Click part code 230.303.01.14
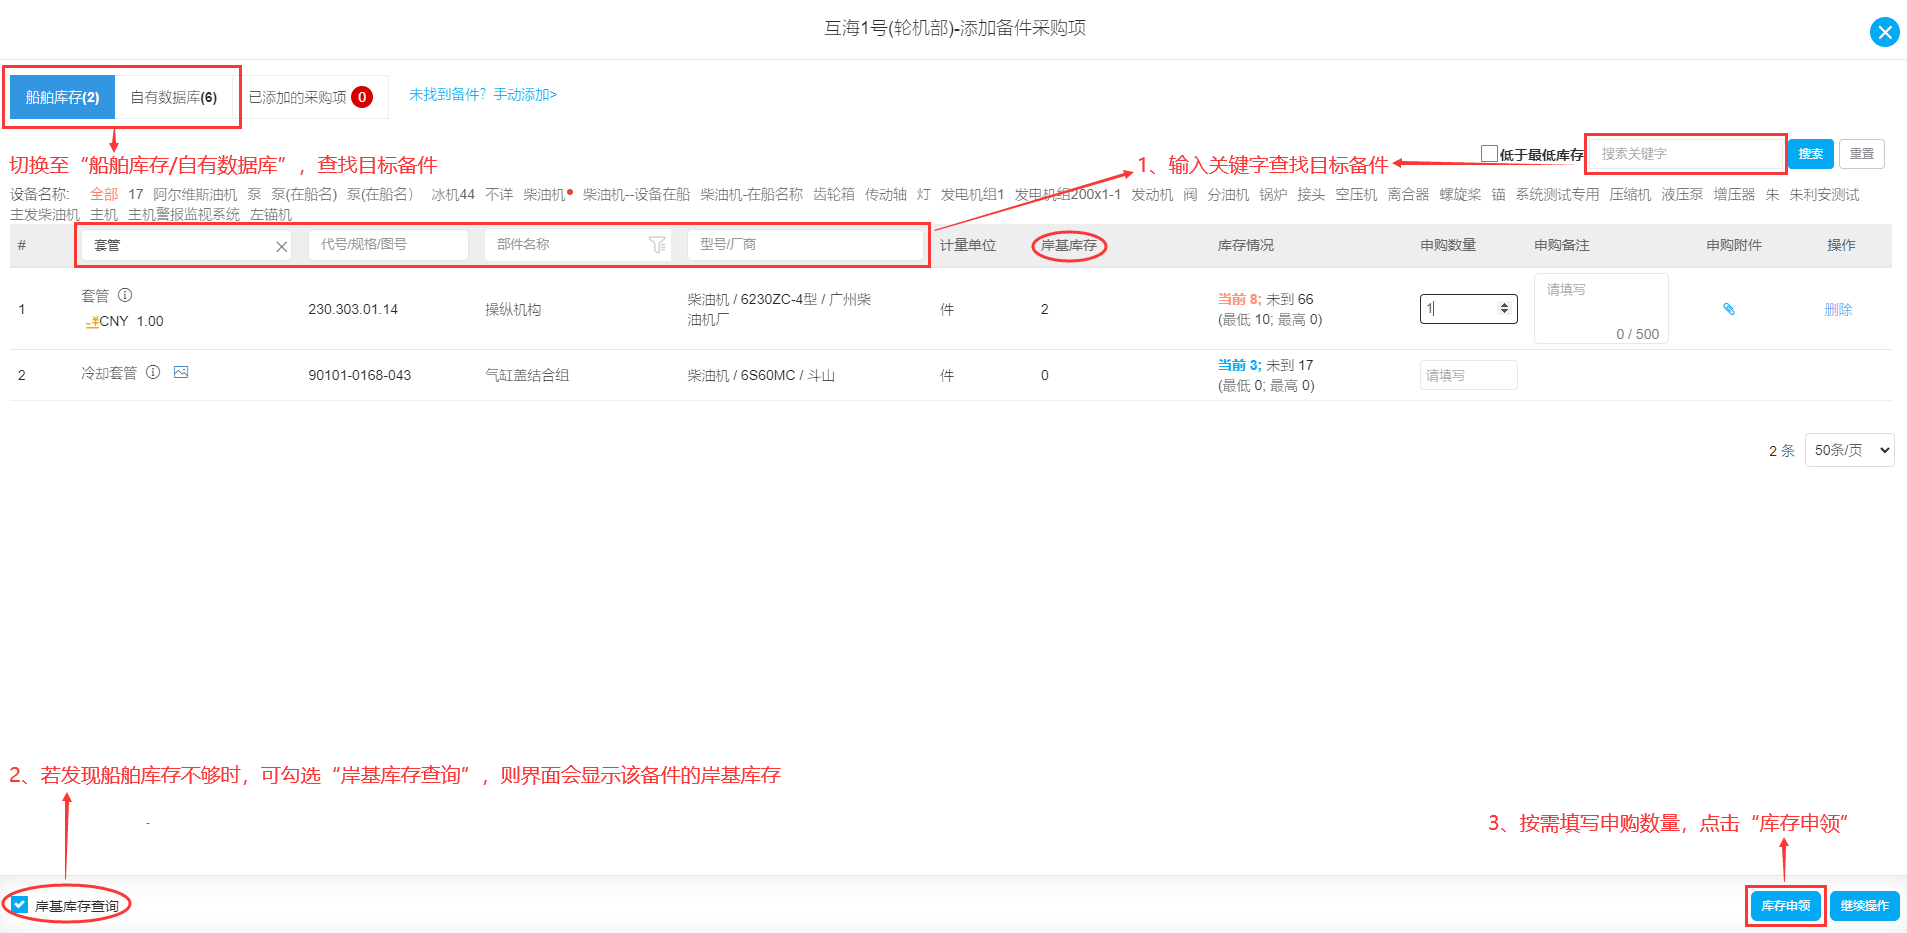 coord(353,309)
